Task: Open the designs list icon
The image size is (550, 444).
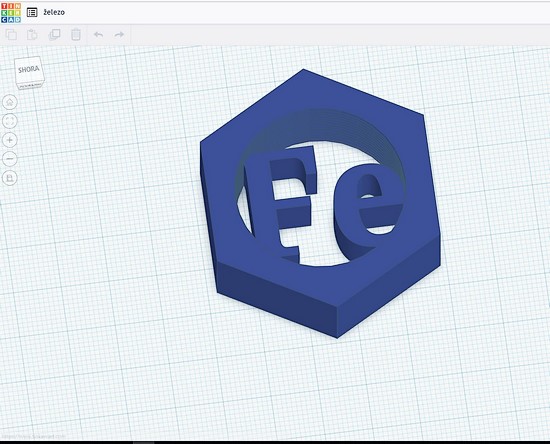Action: 32,12
